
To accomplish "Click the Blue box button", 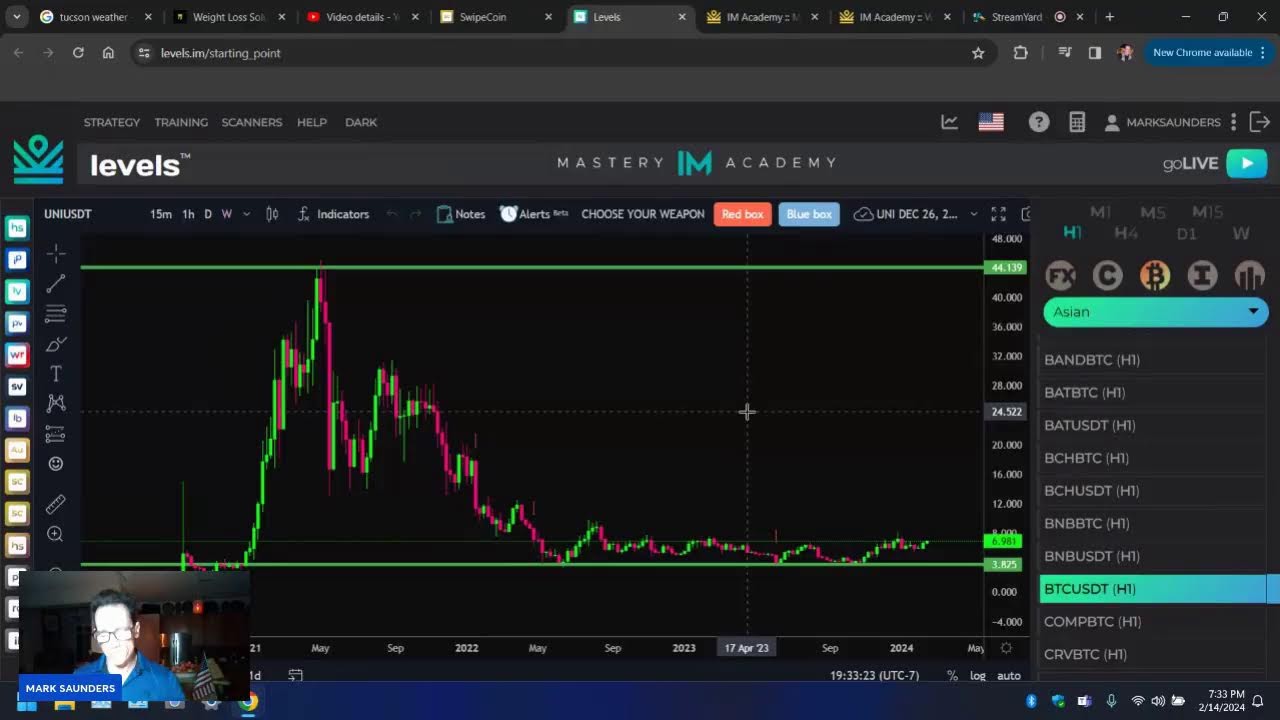I will (x=809, y=214).
